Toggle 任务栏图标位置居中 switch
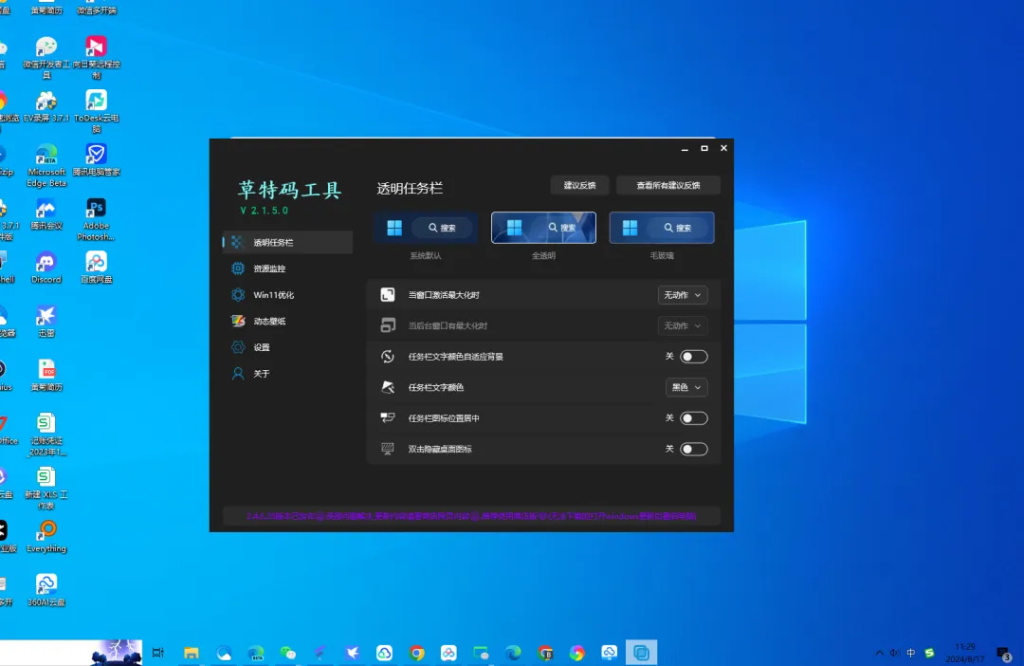The width and height of the screenshot is (1024, 666). click(x=694, y=418)
